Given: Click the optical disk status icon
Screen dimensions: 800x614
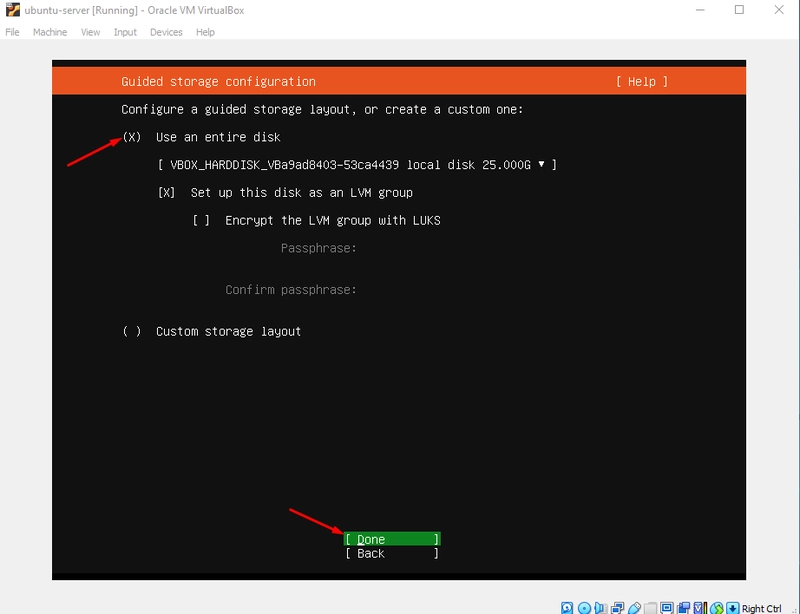Looking at the screenshot, I should tap(584, 608).
